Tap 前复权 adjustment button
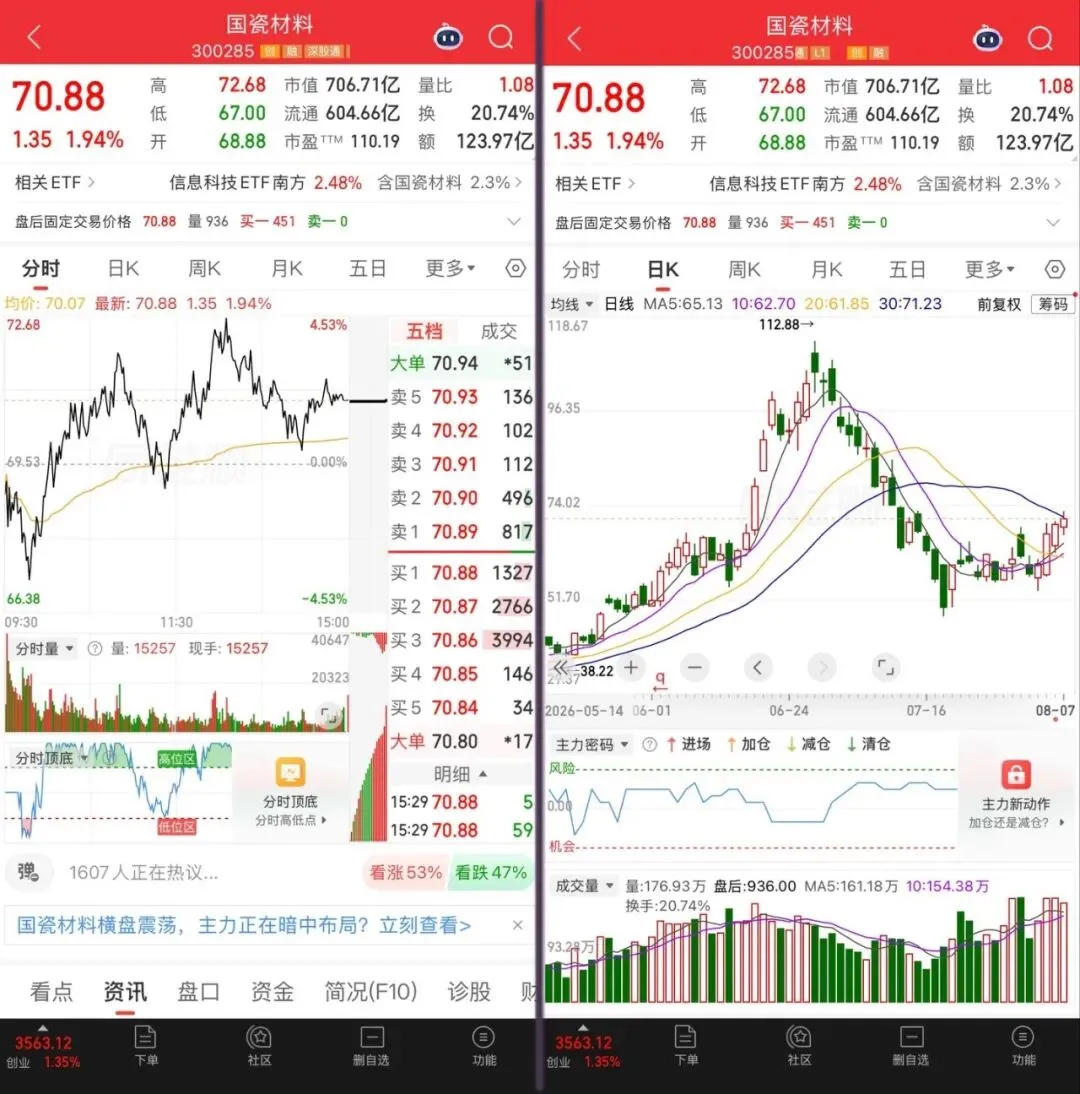 [998, 304]
